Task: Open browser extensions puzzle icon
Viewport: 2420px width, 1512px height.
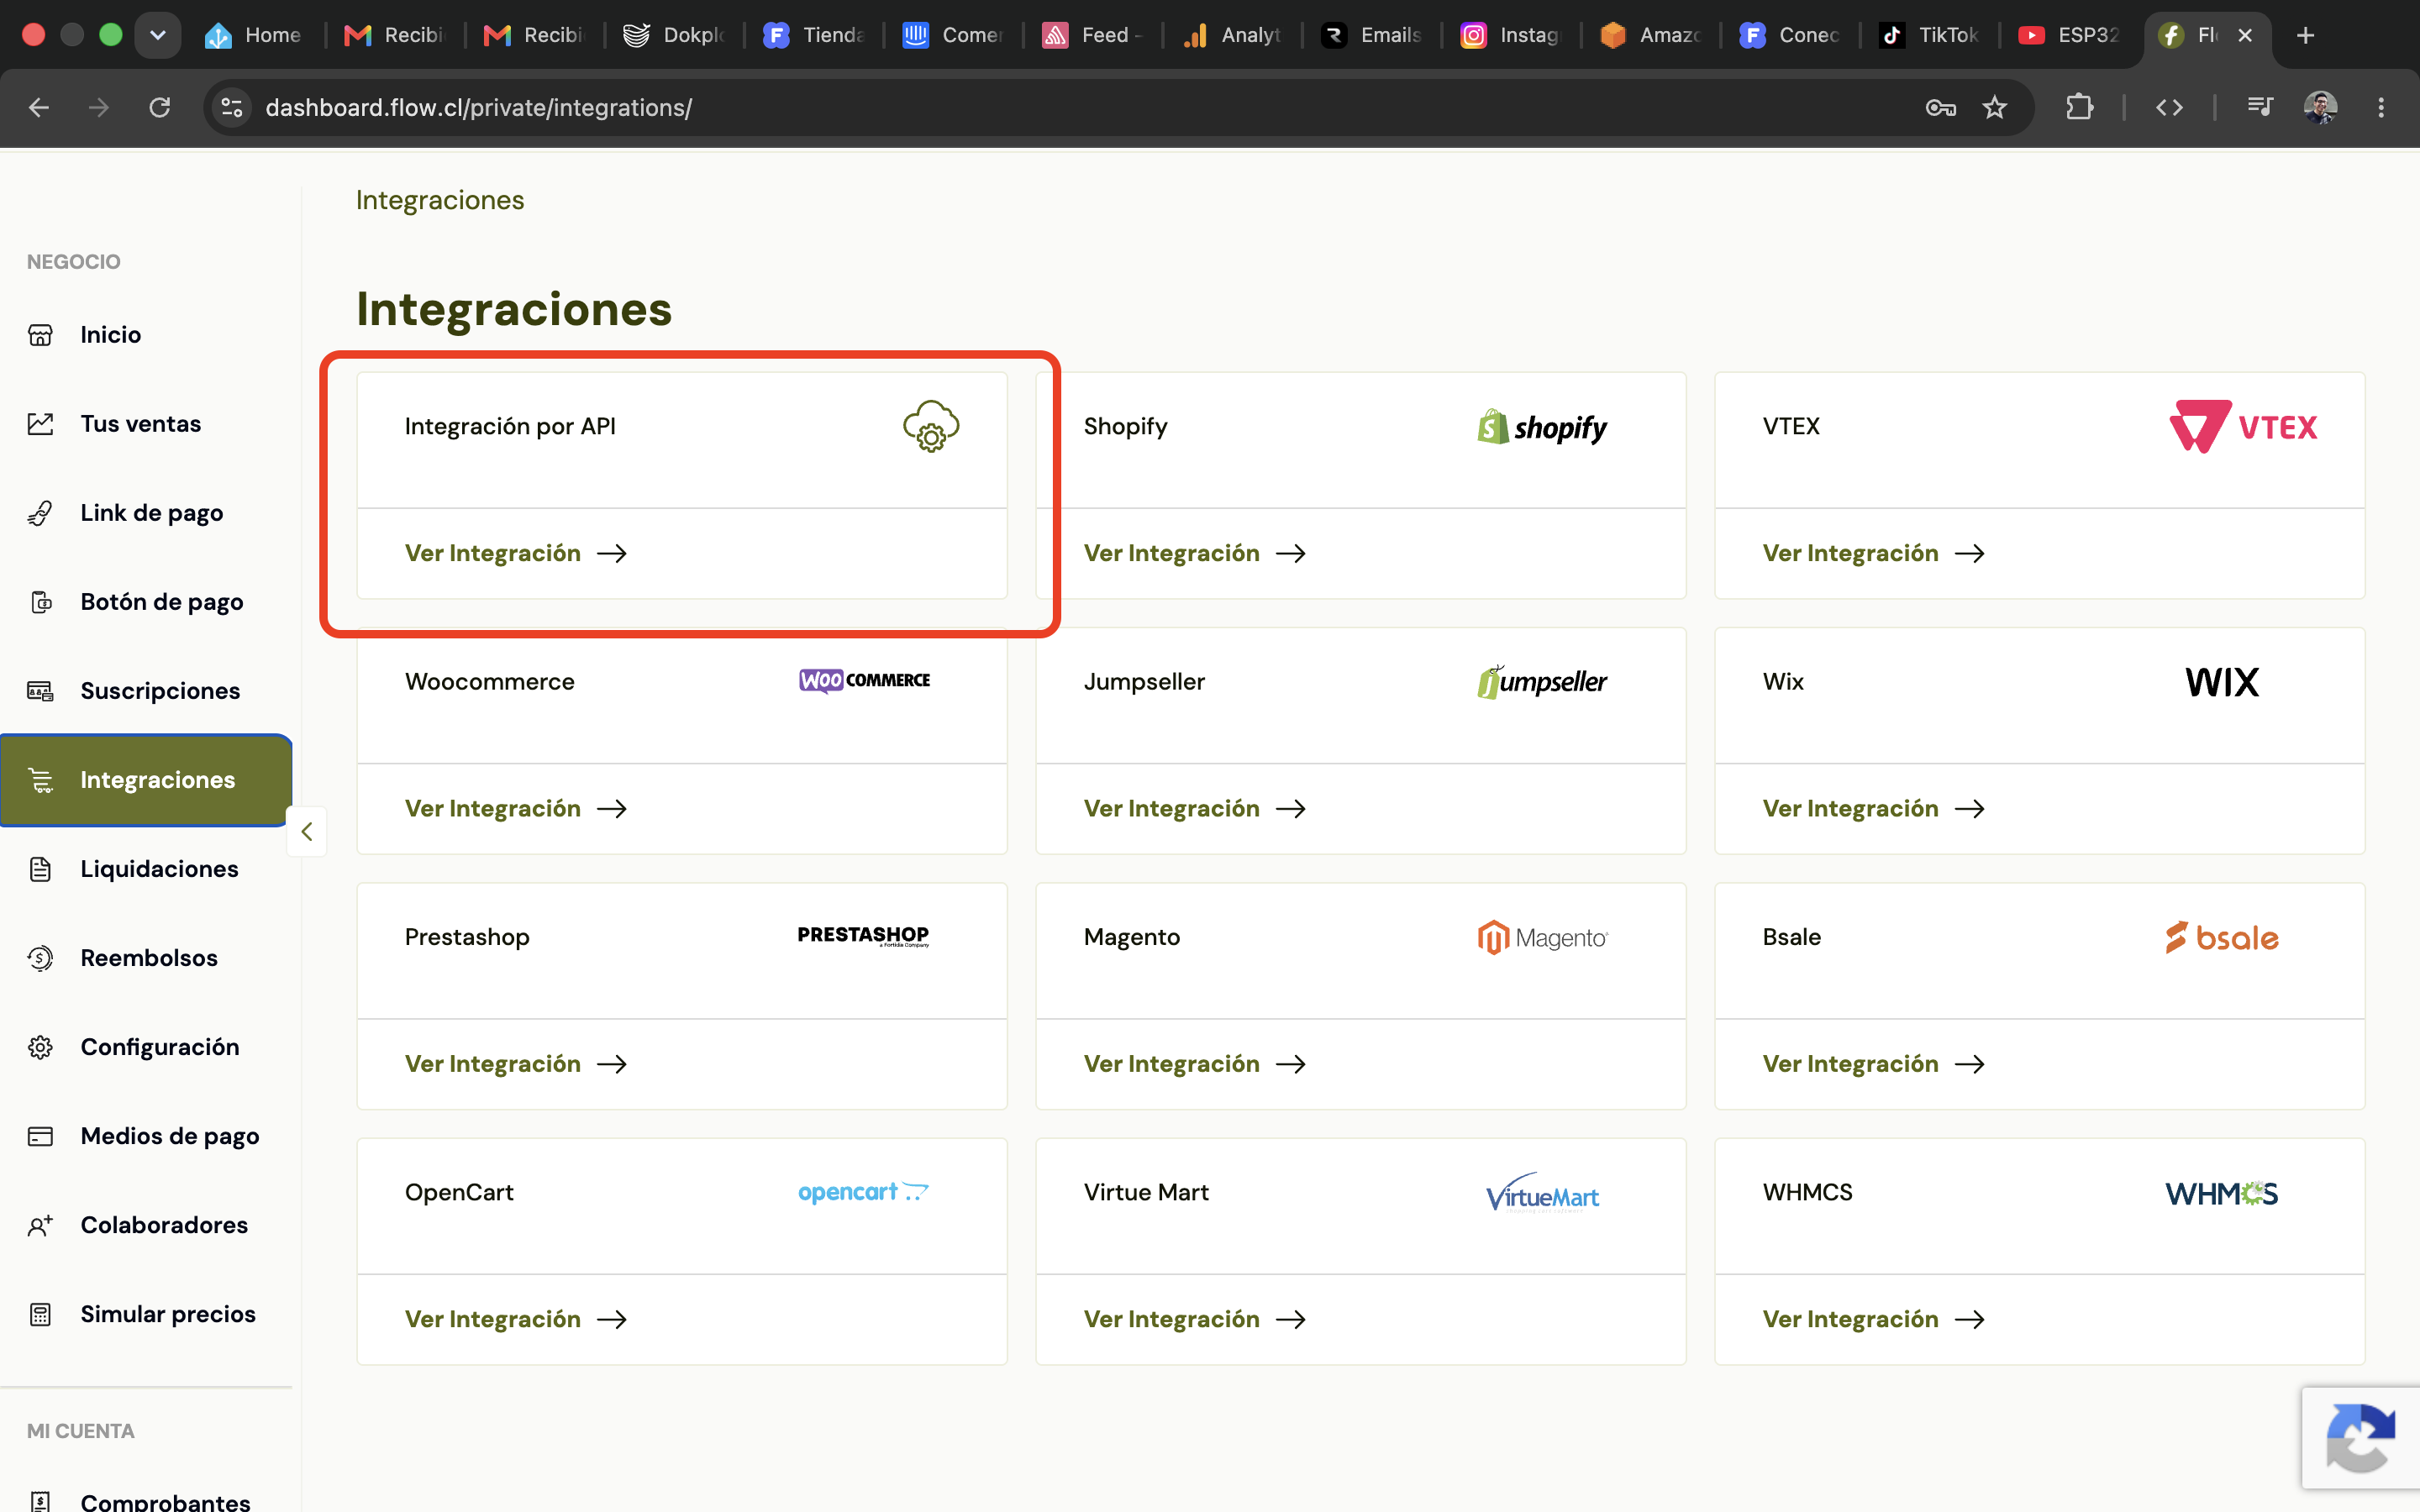Action: pos(2079,107)
